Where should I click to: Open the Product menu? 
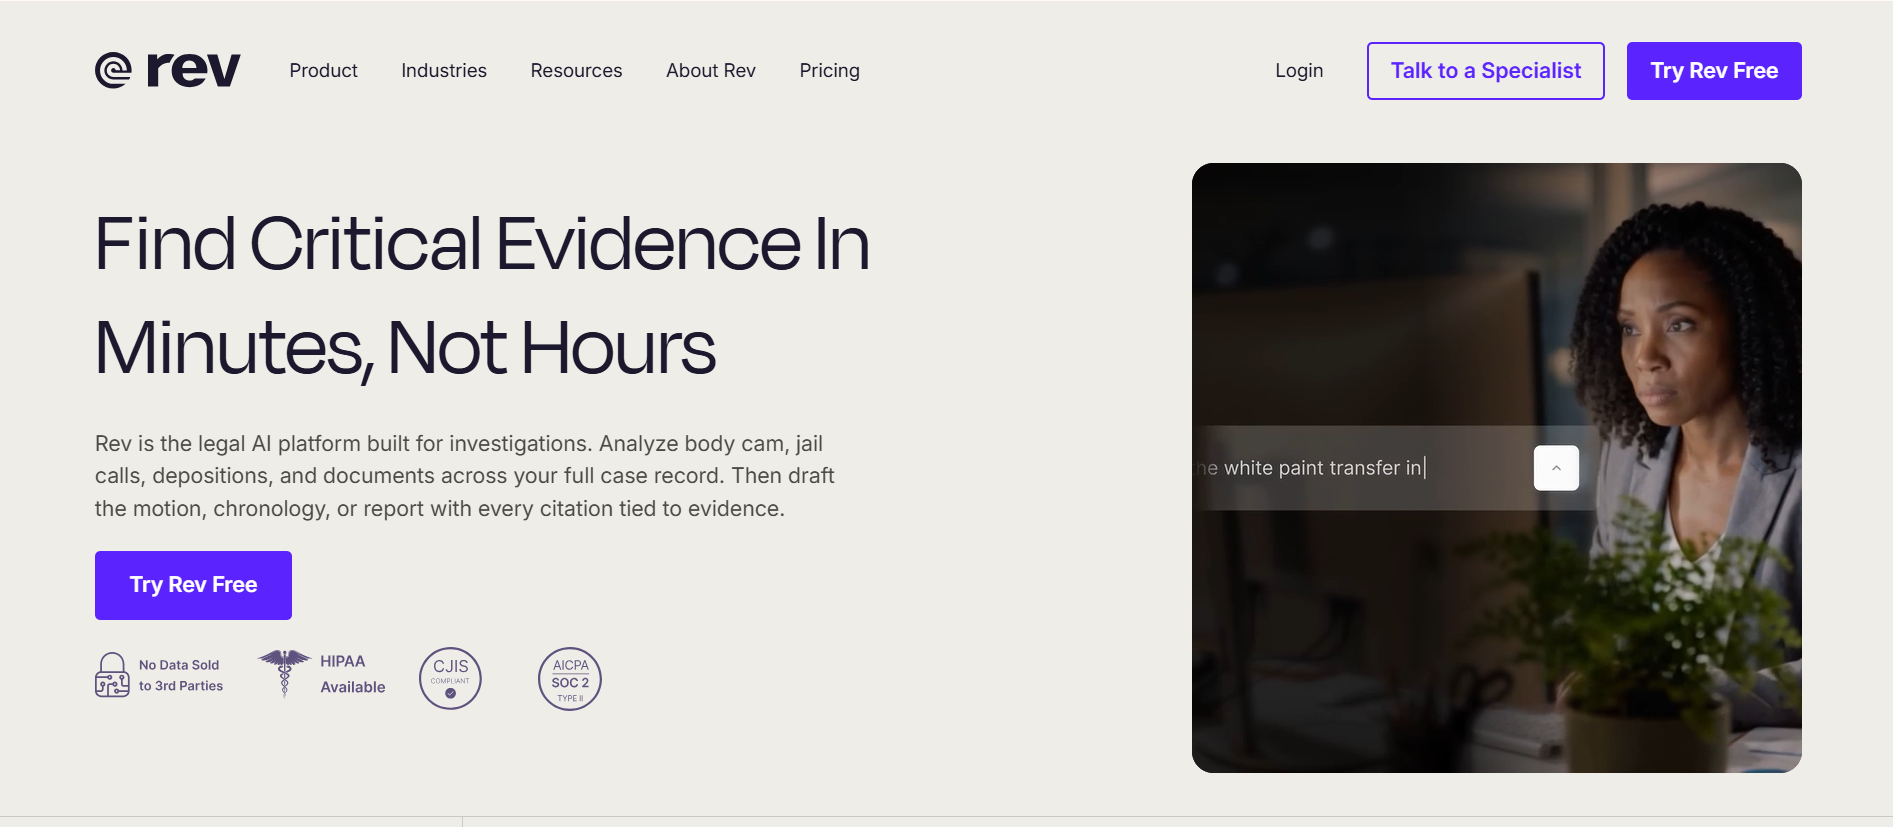323,71
